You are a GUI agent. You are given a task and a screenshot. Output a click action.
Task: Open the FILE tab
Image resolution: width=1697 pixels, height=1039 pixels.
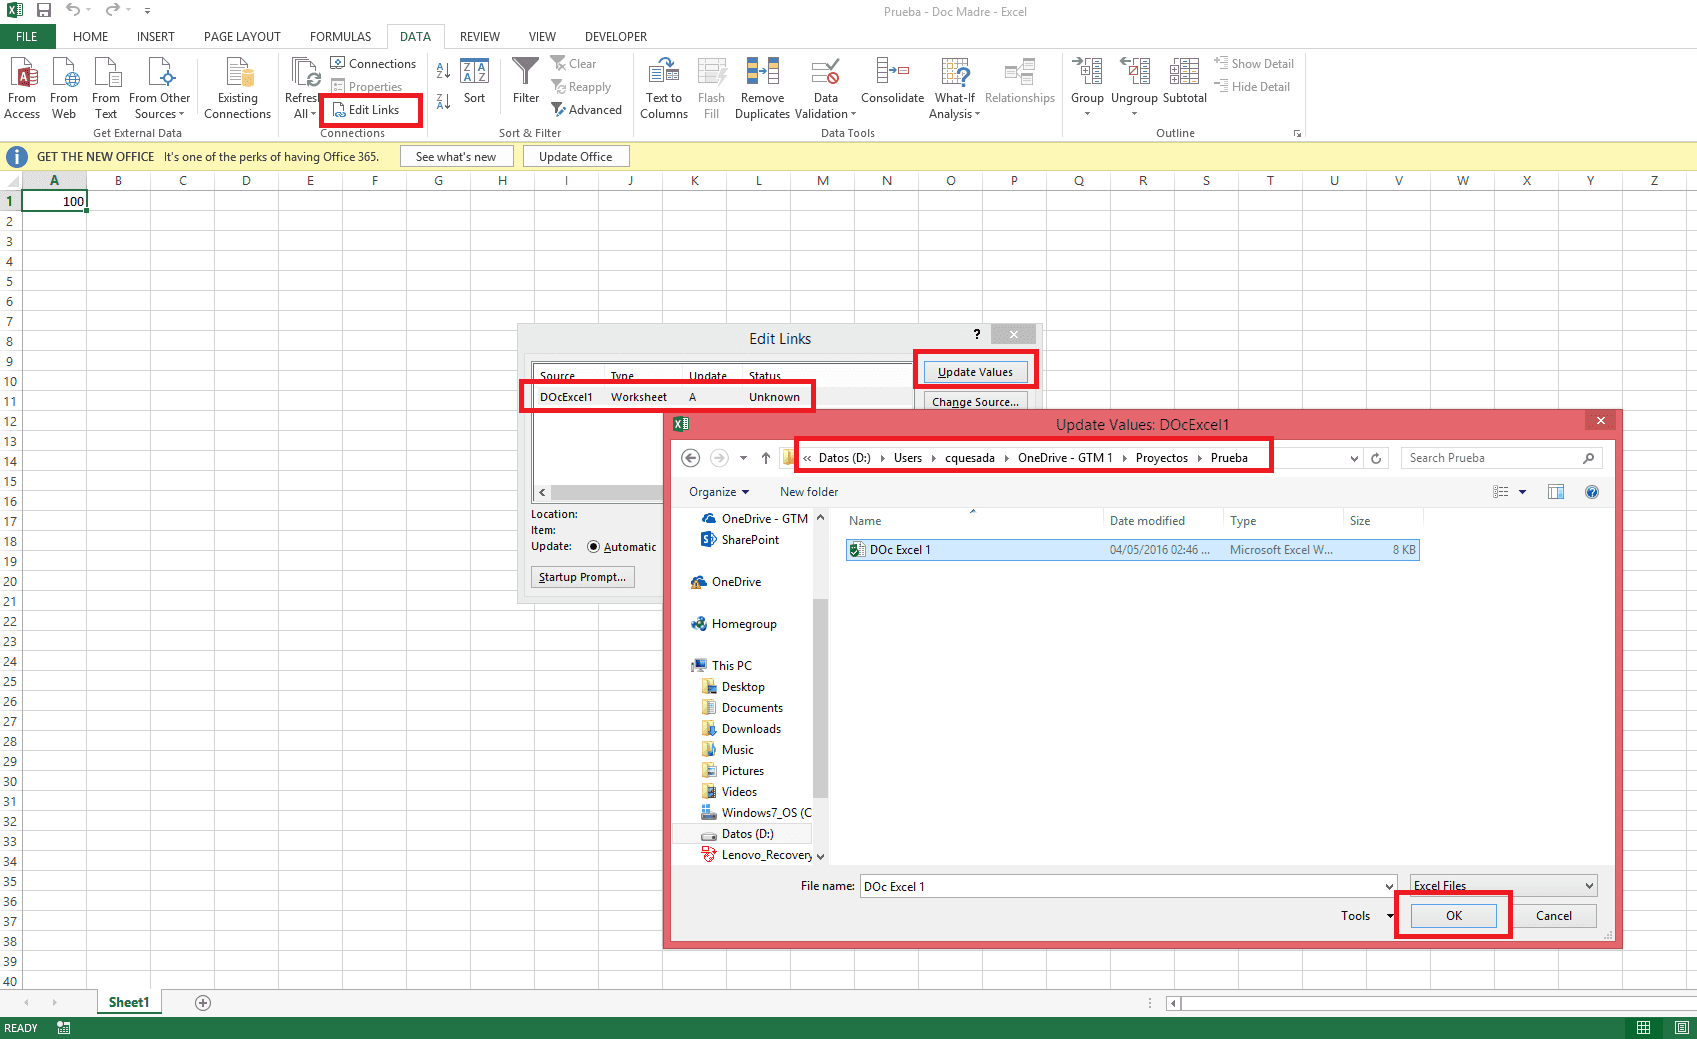27,37
